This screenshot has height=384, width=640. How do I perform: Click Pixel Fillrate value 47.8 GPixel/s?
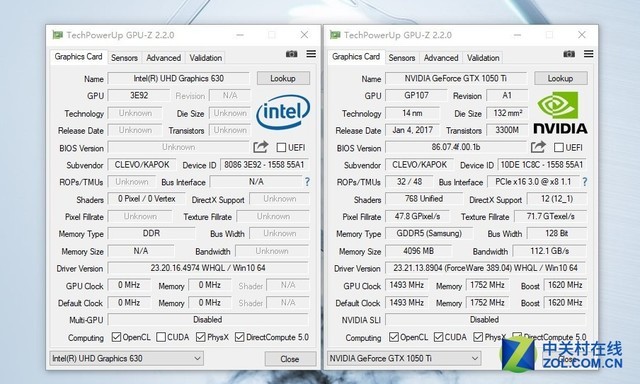pos(418,216)
